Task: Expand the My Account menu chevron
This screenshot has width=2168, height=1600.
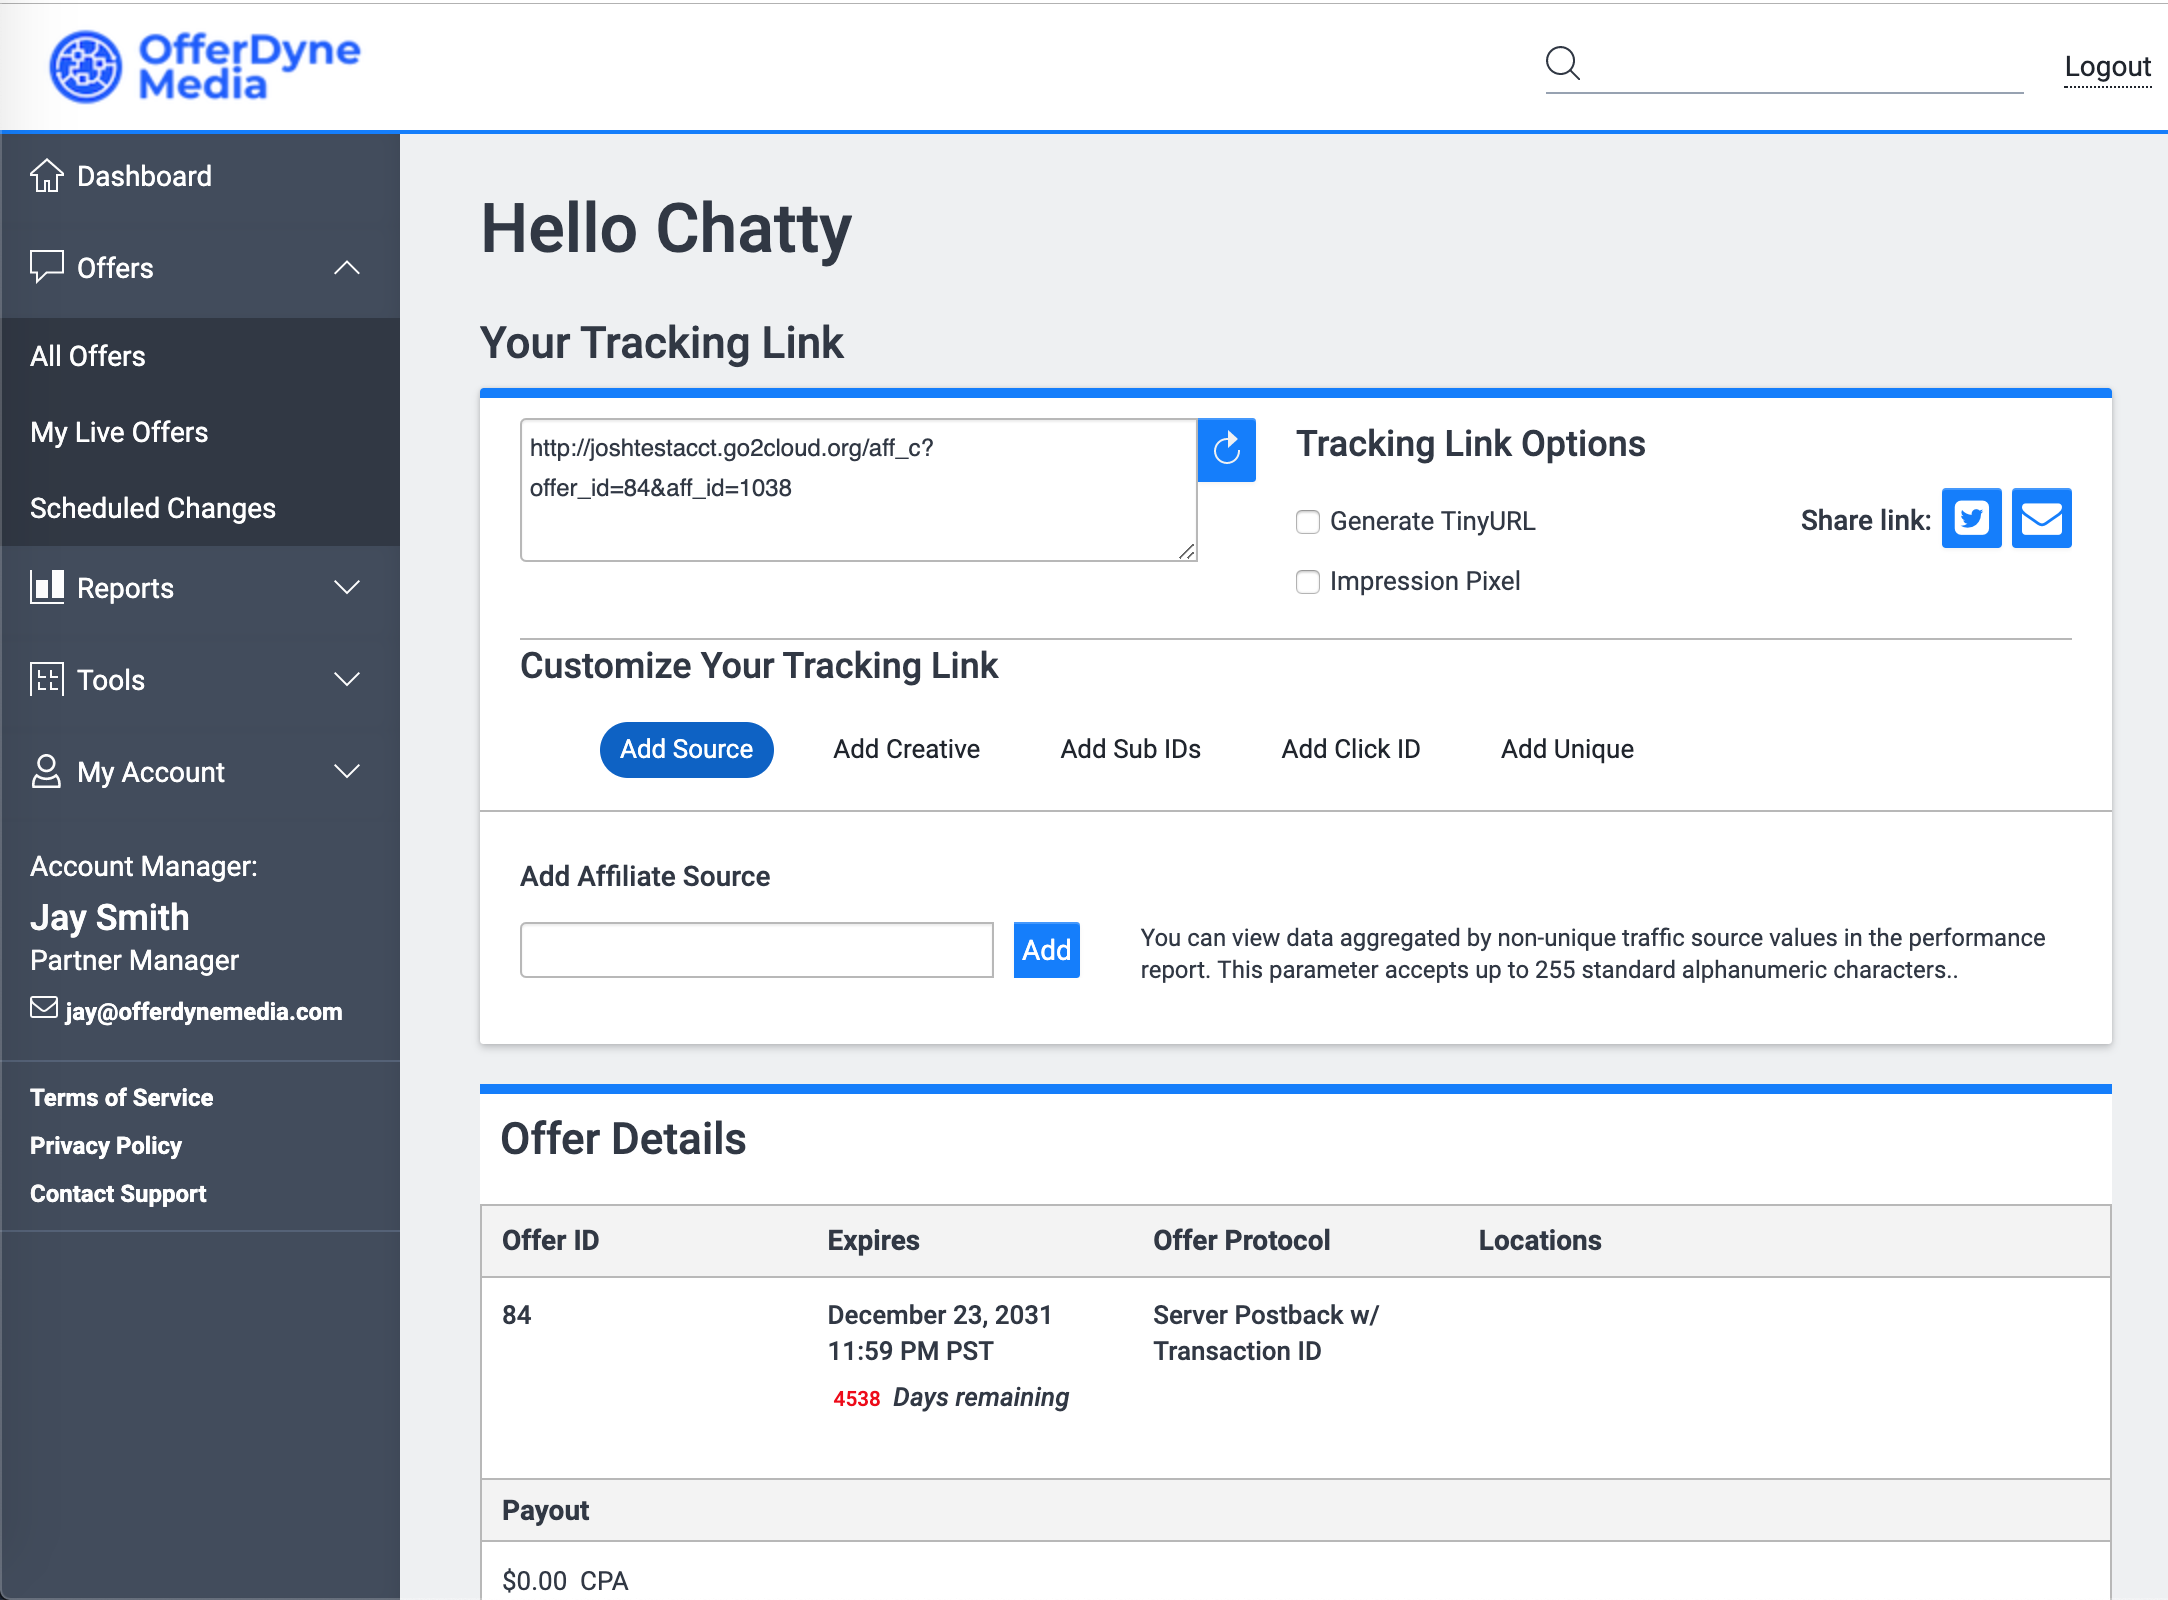Action: [x=347, y=772]
